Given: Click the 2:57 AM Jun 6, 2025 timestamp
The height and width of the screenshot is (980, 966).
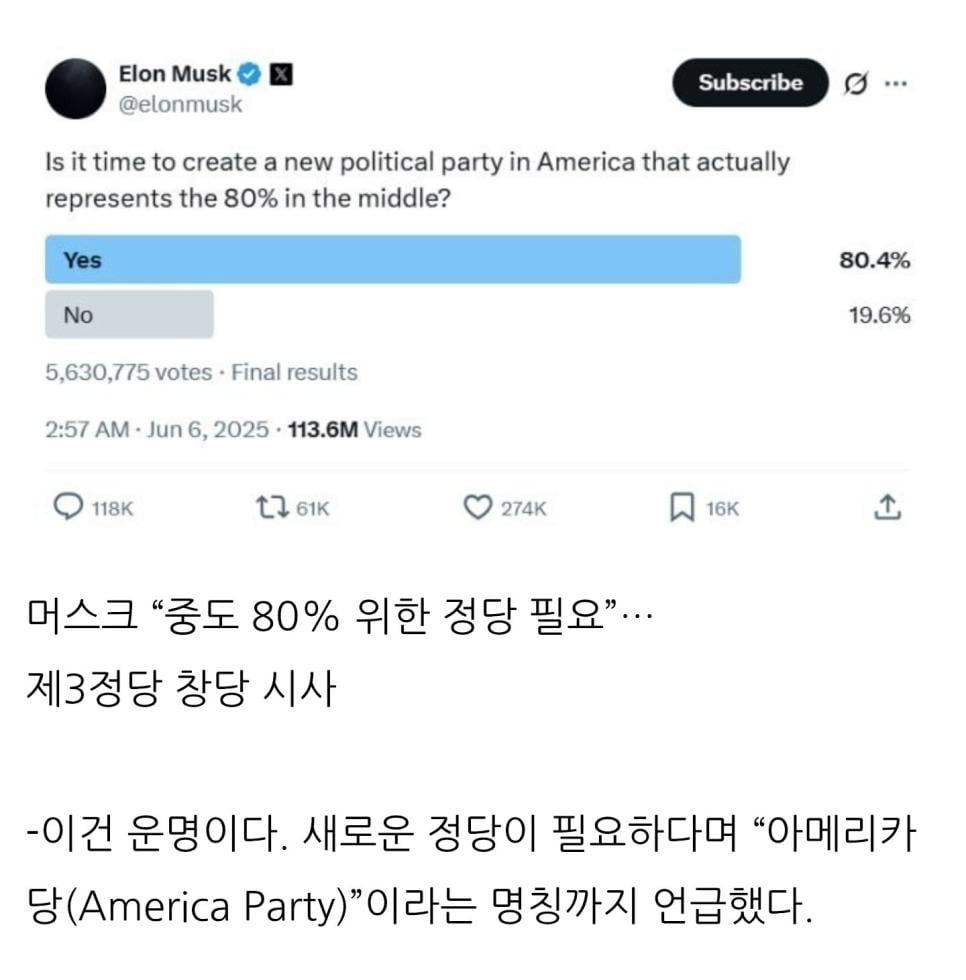Looking at the screenshot, I should click(x=157, y=430).
